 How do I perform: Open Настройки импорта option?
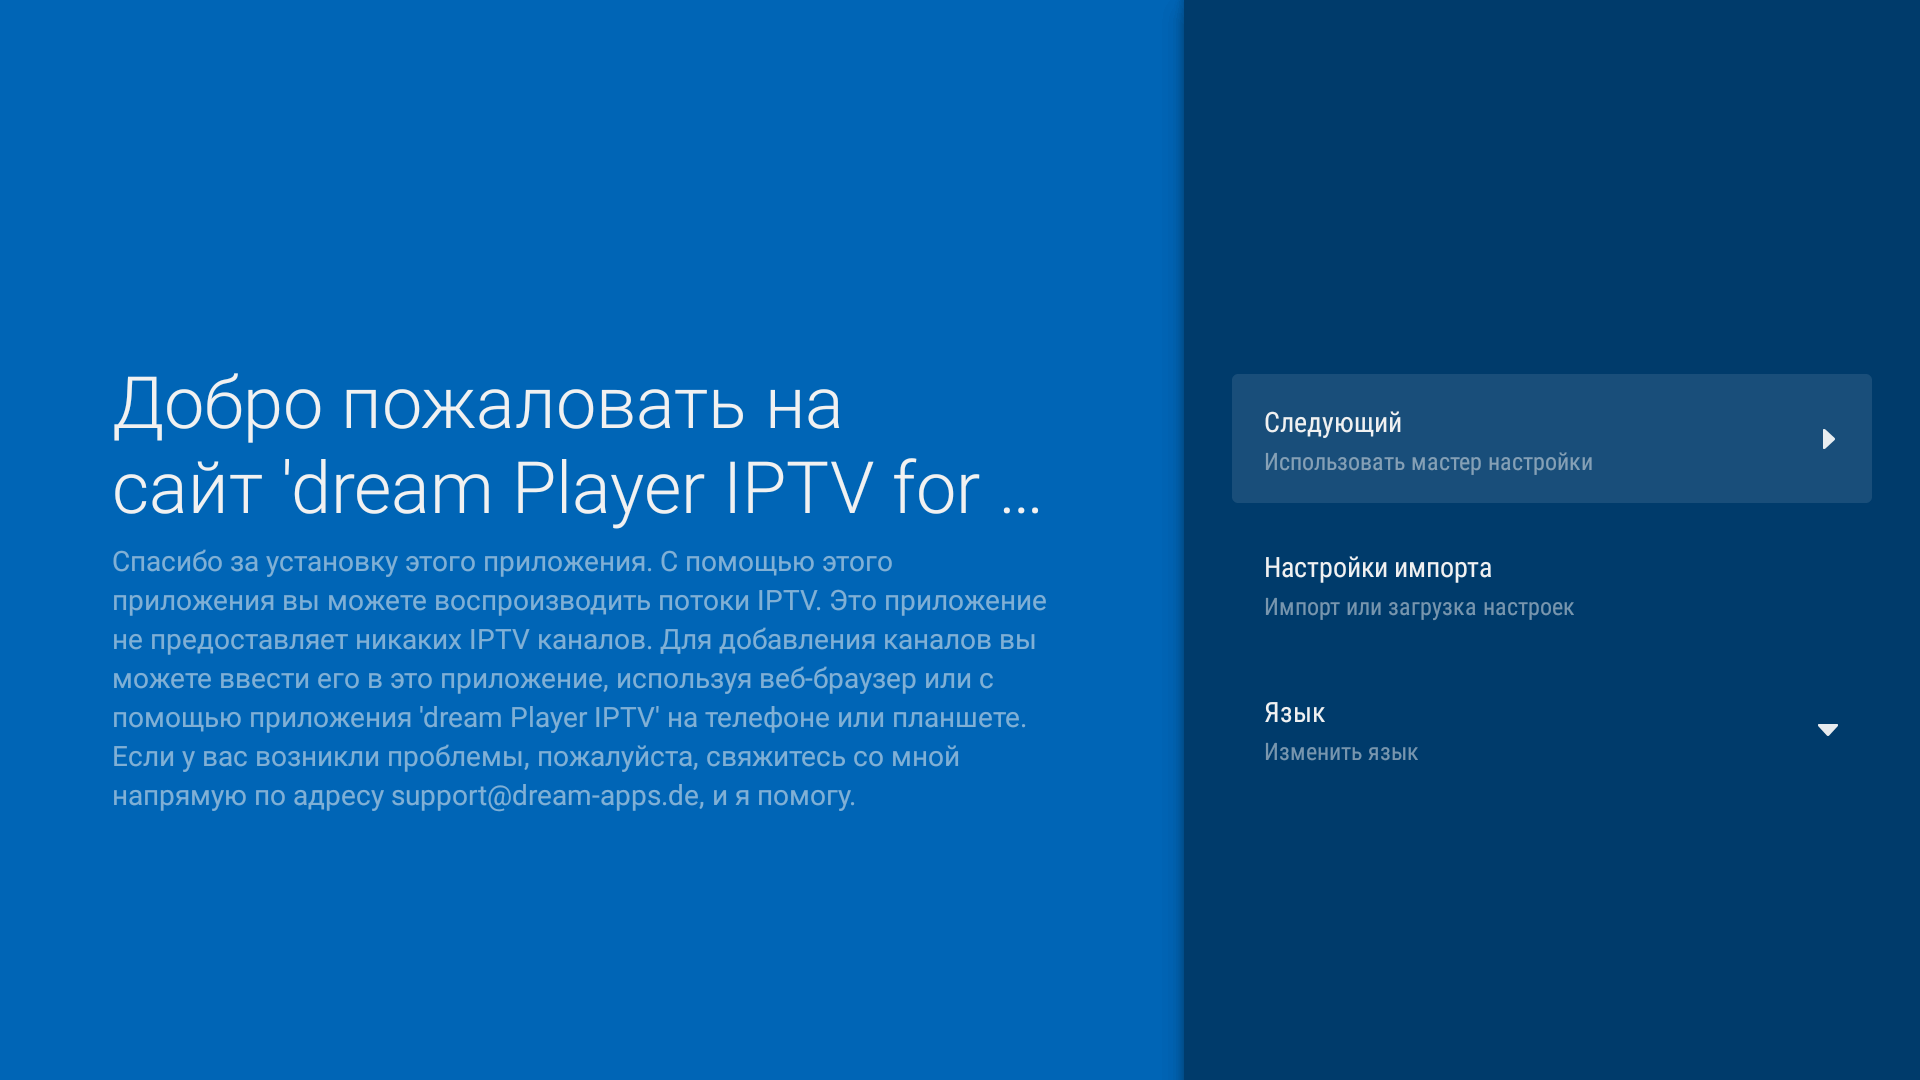tap(1550, 585)
